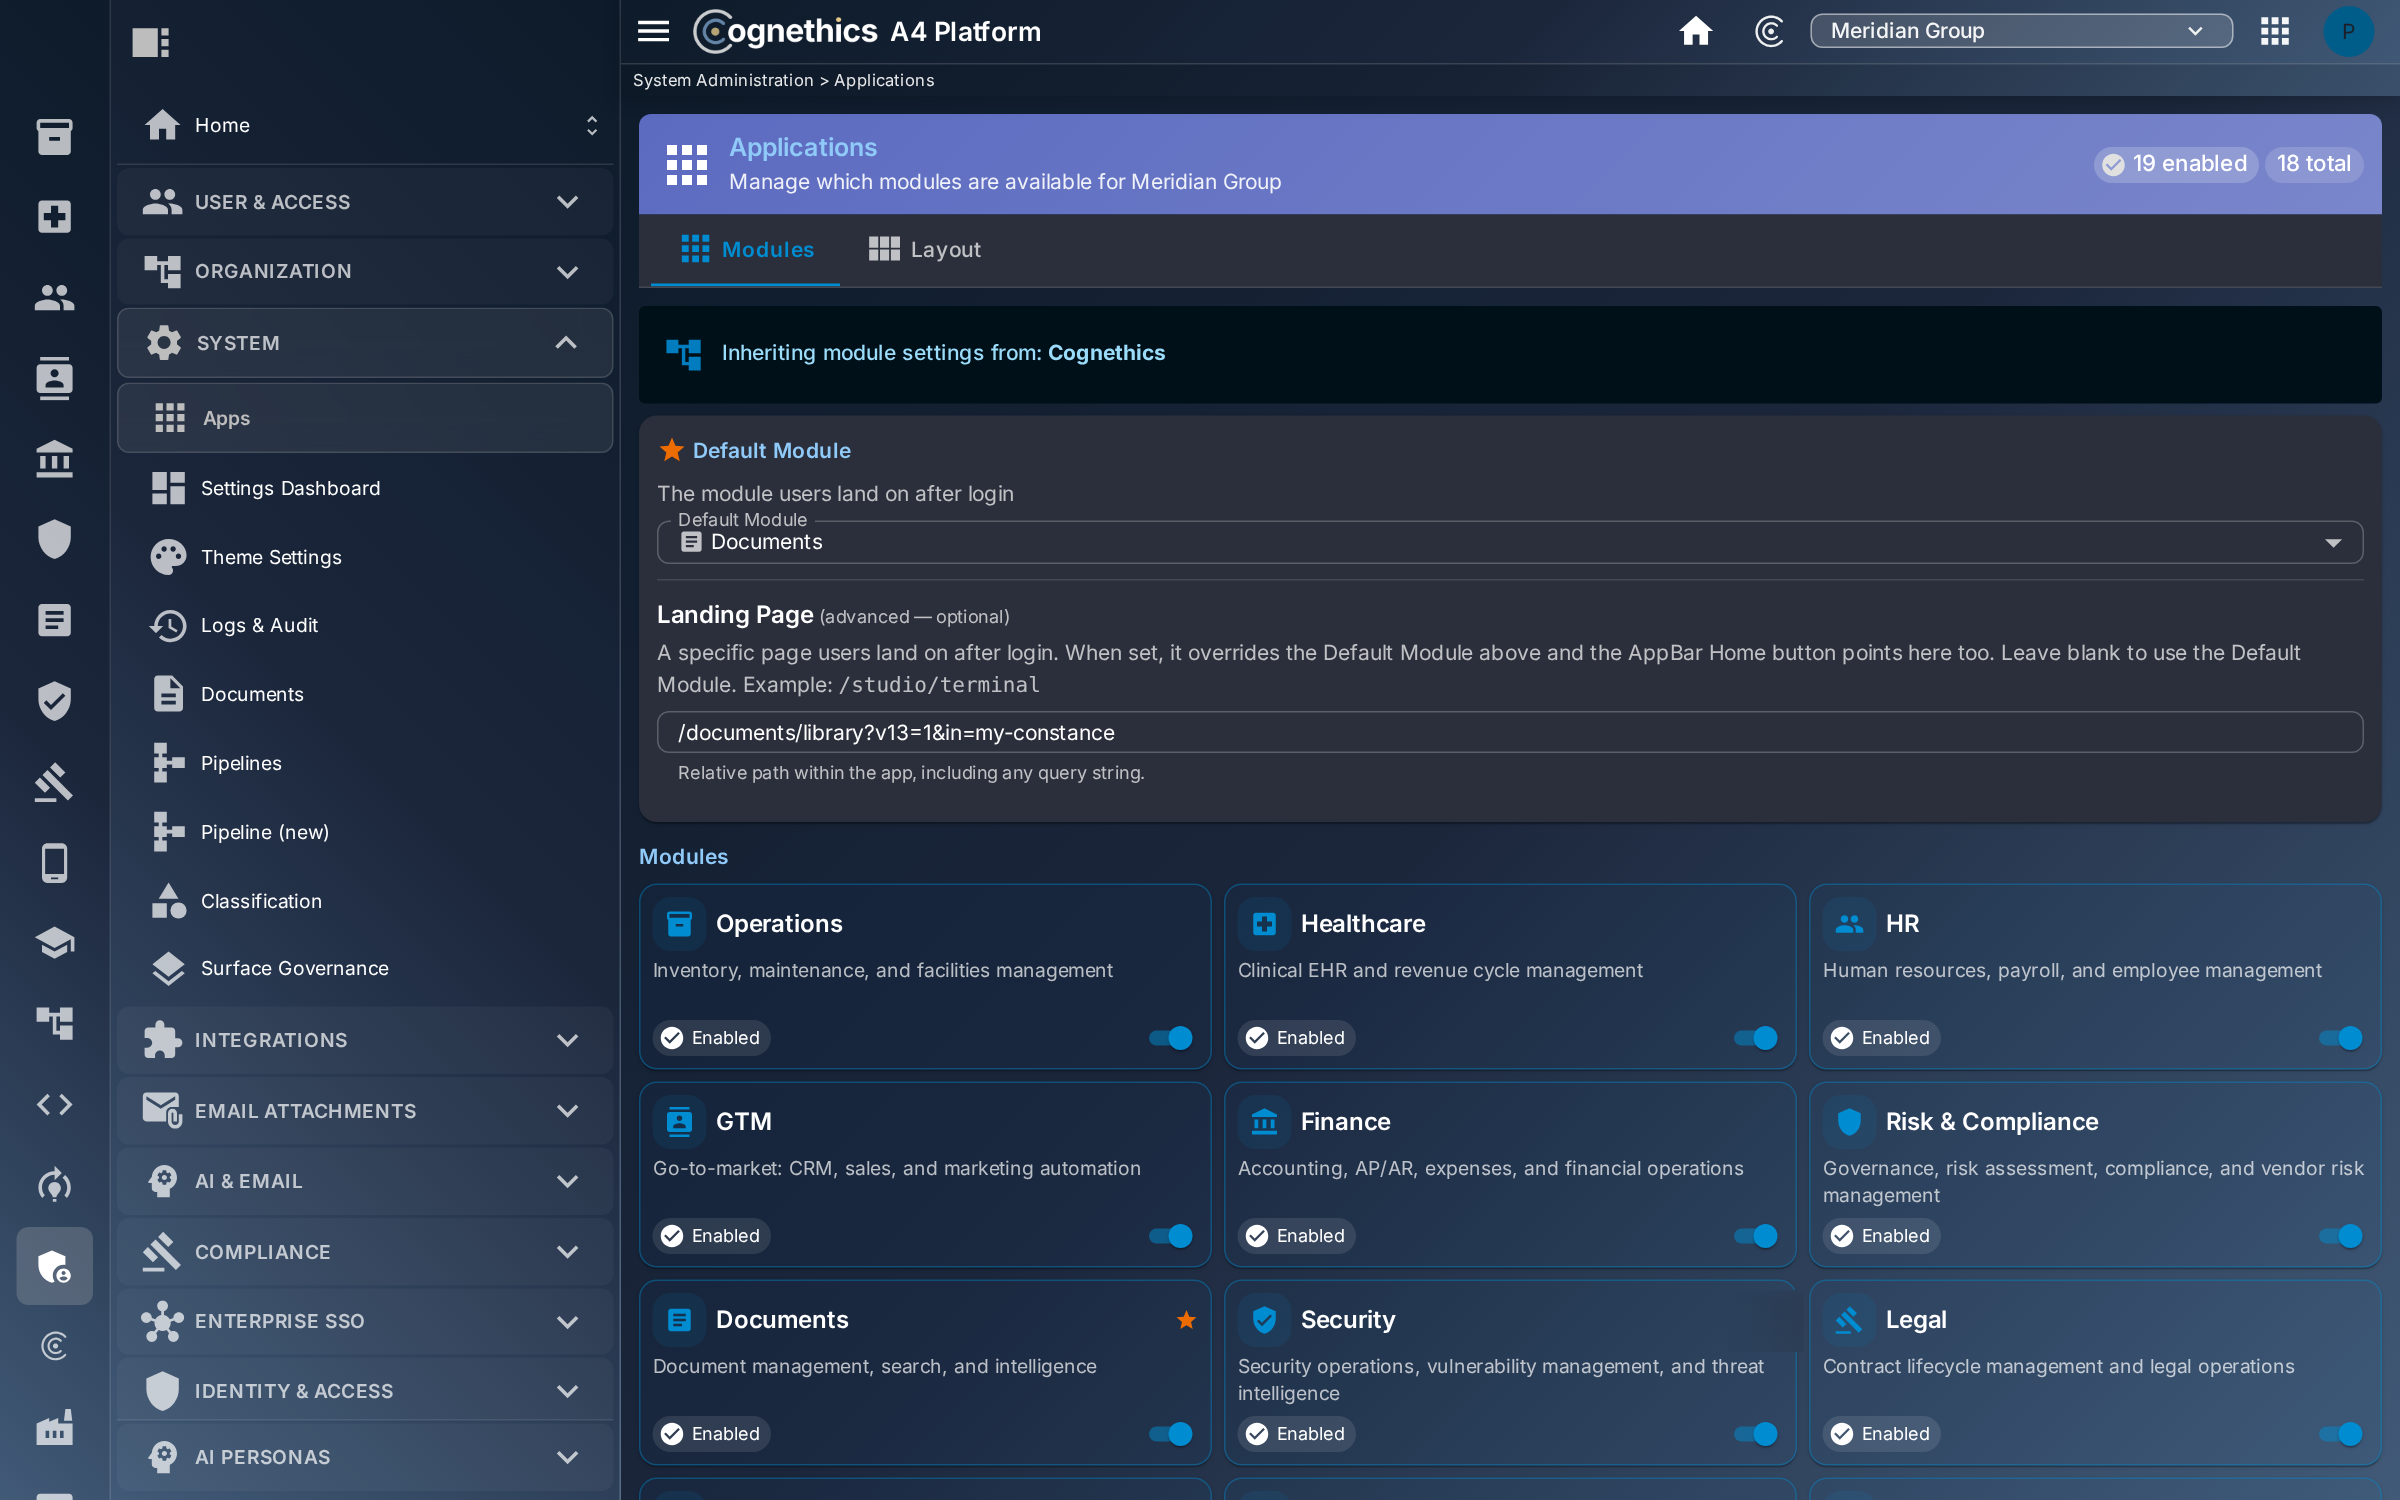Open Surface Governance menu item

click(x=365, y=968)
